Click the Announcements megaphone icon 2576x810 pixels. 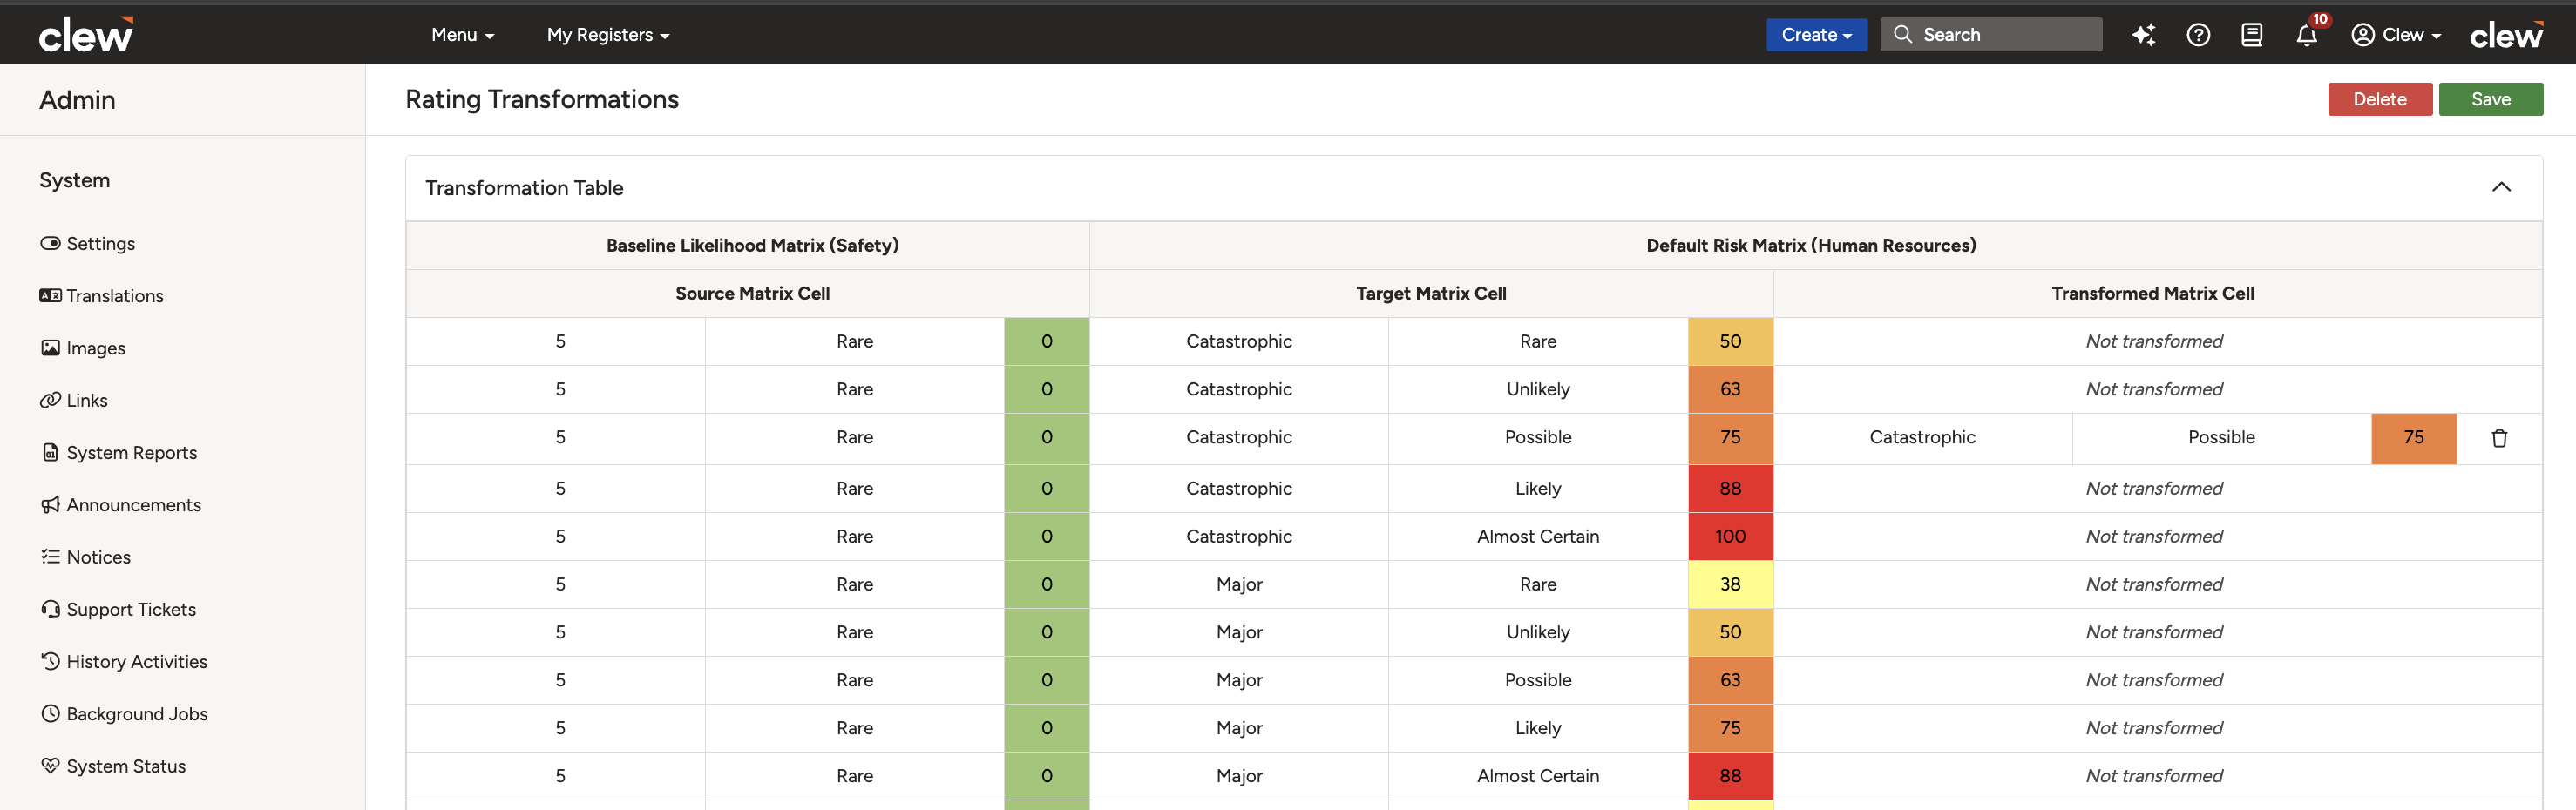50,504
